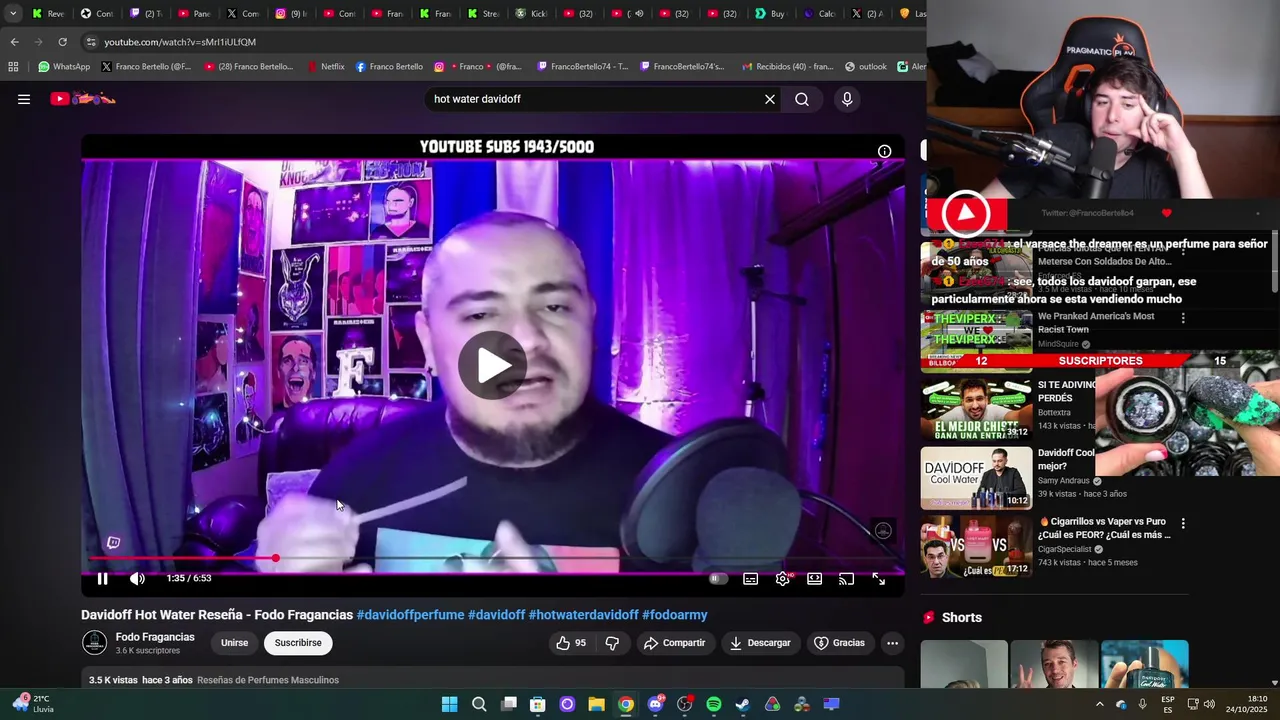This screenshot has height=720, width=1280.
Task: Click the magnifier search button
Action: tap(802, 99)
